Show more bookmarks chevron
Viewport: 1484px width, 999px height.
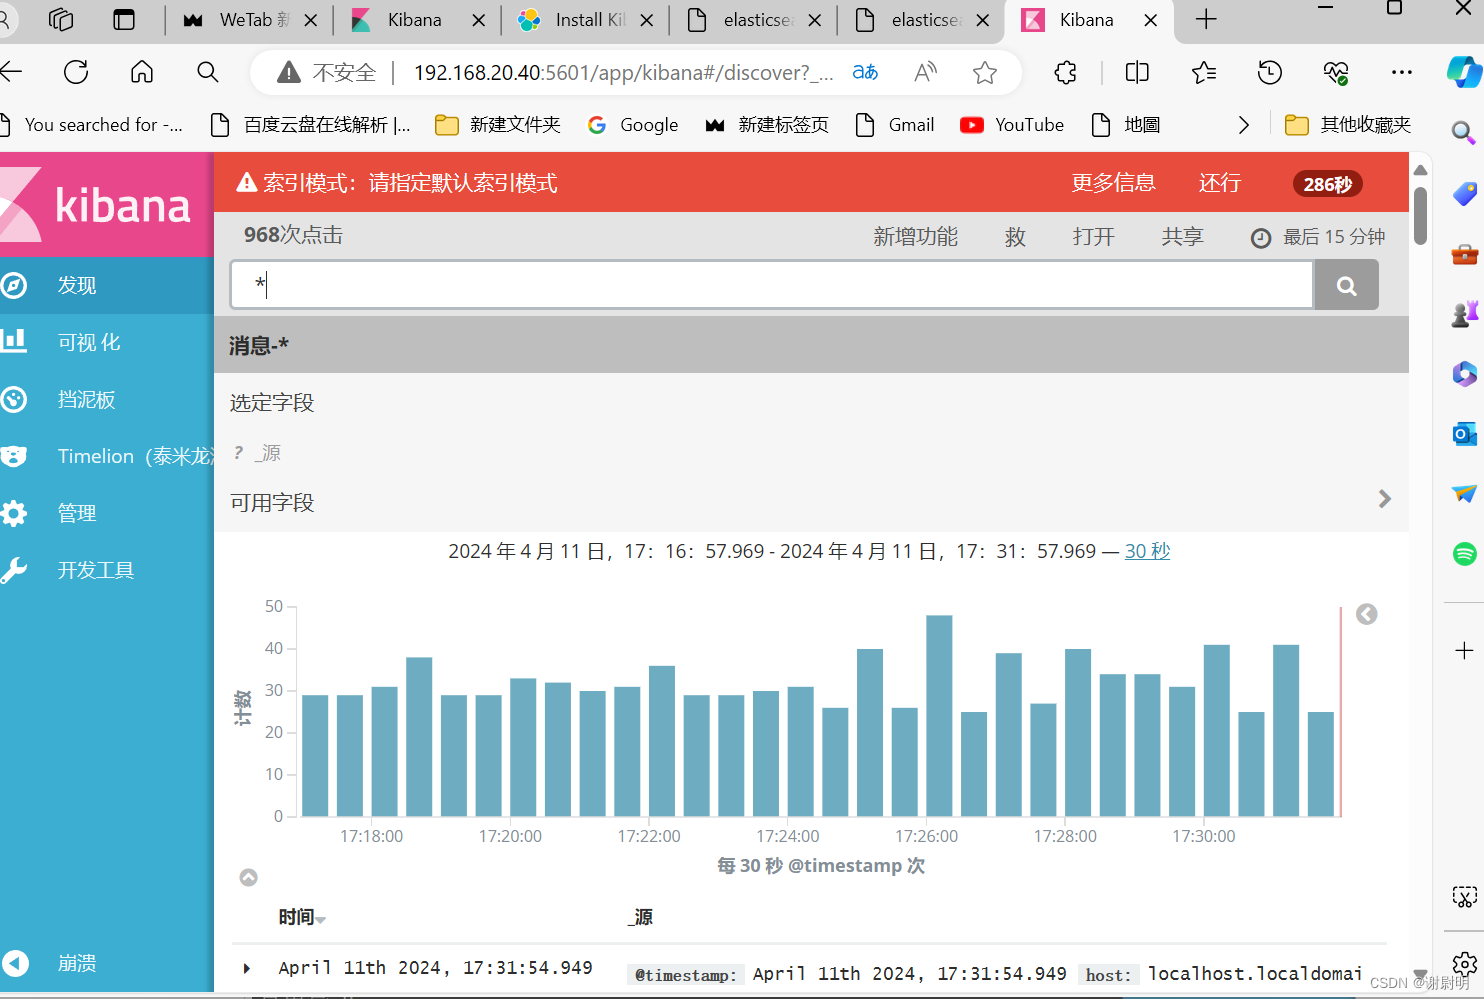click(x=1243, y=125)
